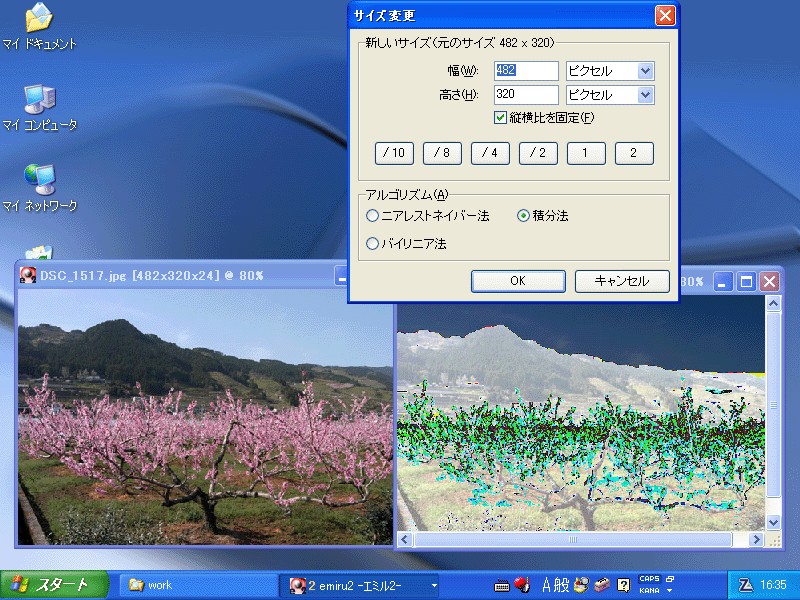Open the language bar options arrow
800x600 pixels.
670,591
